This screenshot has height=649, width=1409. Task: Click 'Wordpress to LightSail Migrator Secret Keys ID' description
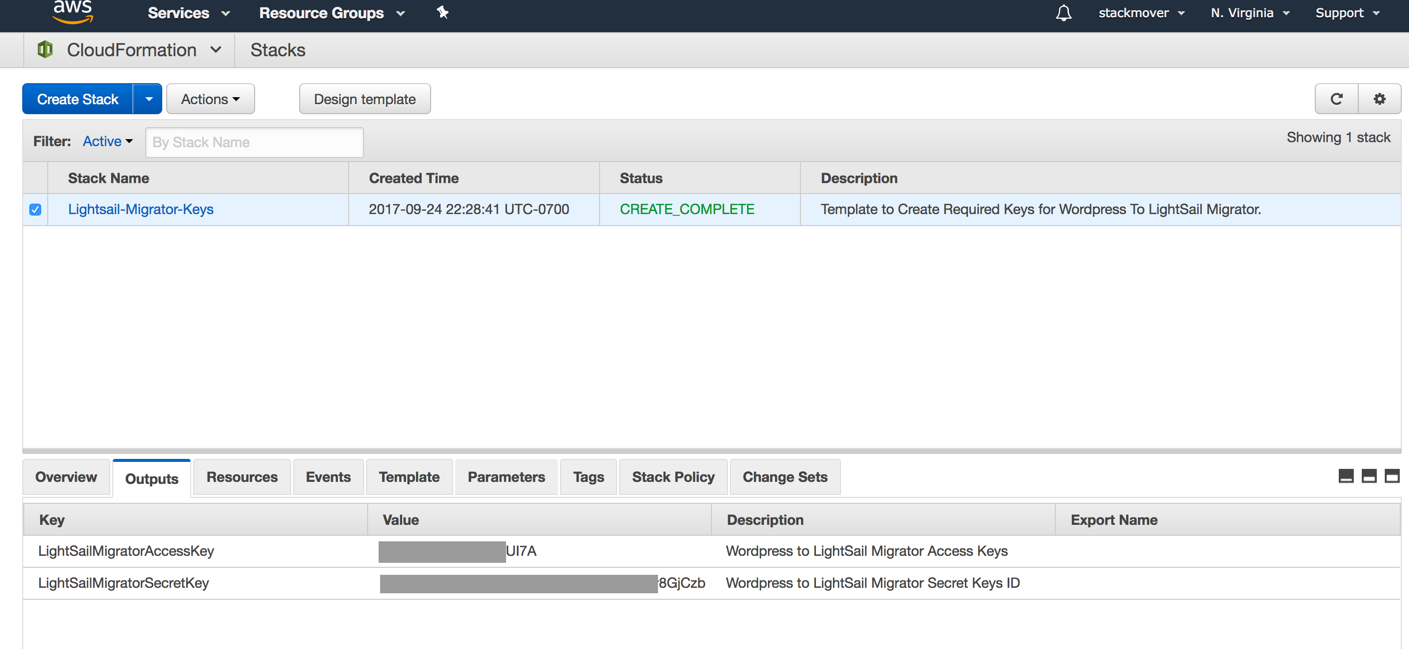tap(873, 583)
